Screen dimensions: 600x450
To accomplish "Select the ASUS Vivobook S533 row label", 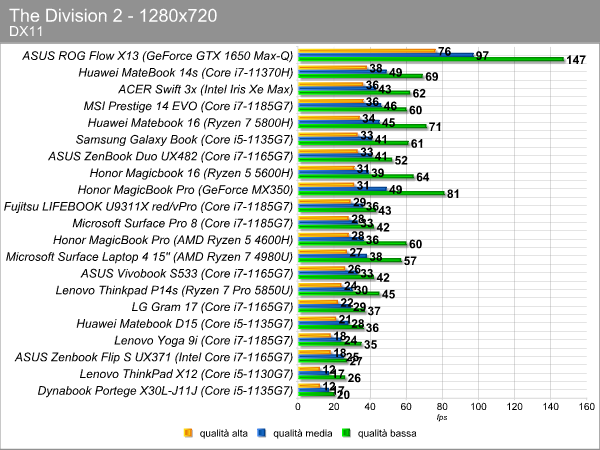I will (187, 274).
